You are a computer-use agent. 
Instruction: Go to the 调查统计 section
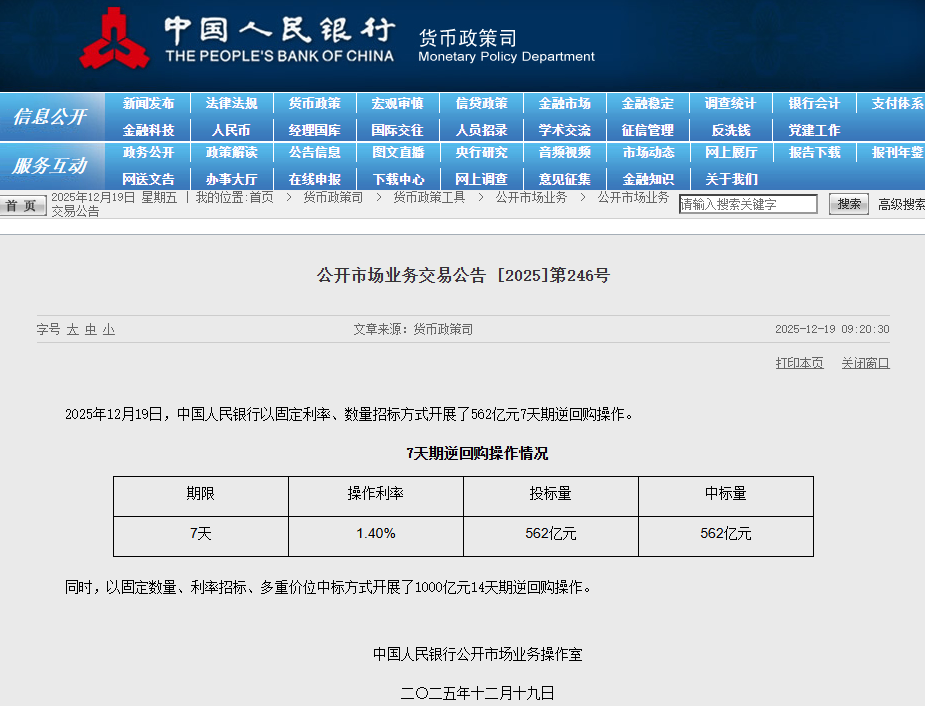730,103
